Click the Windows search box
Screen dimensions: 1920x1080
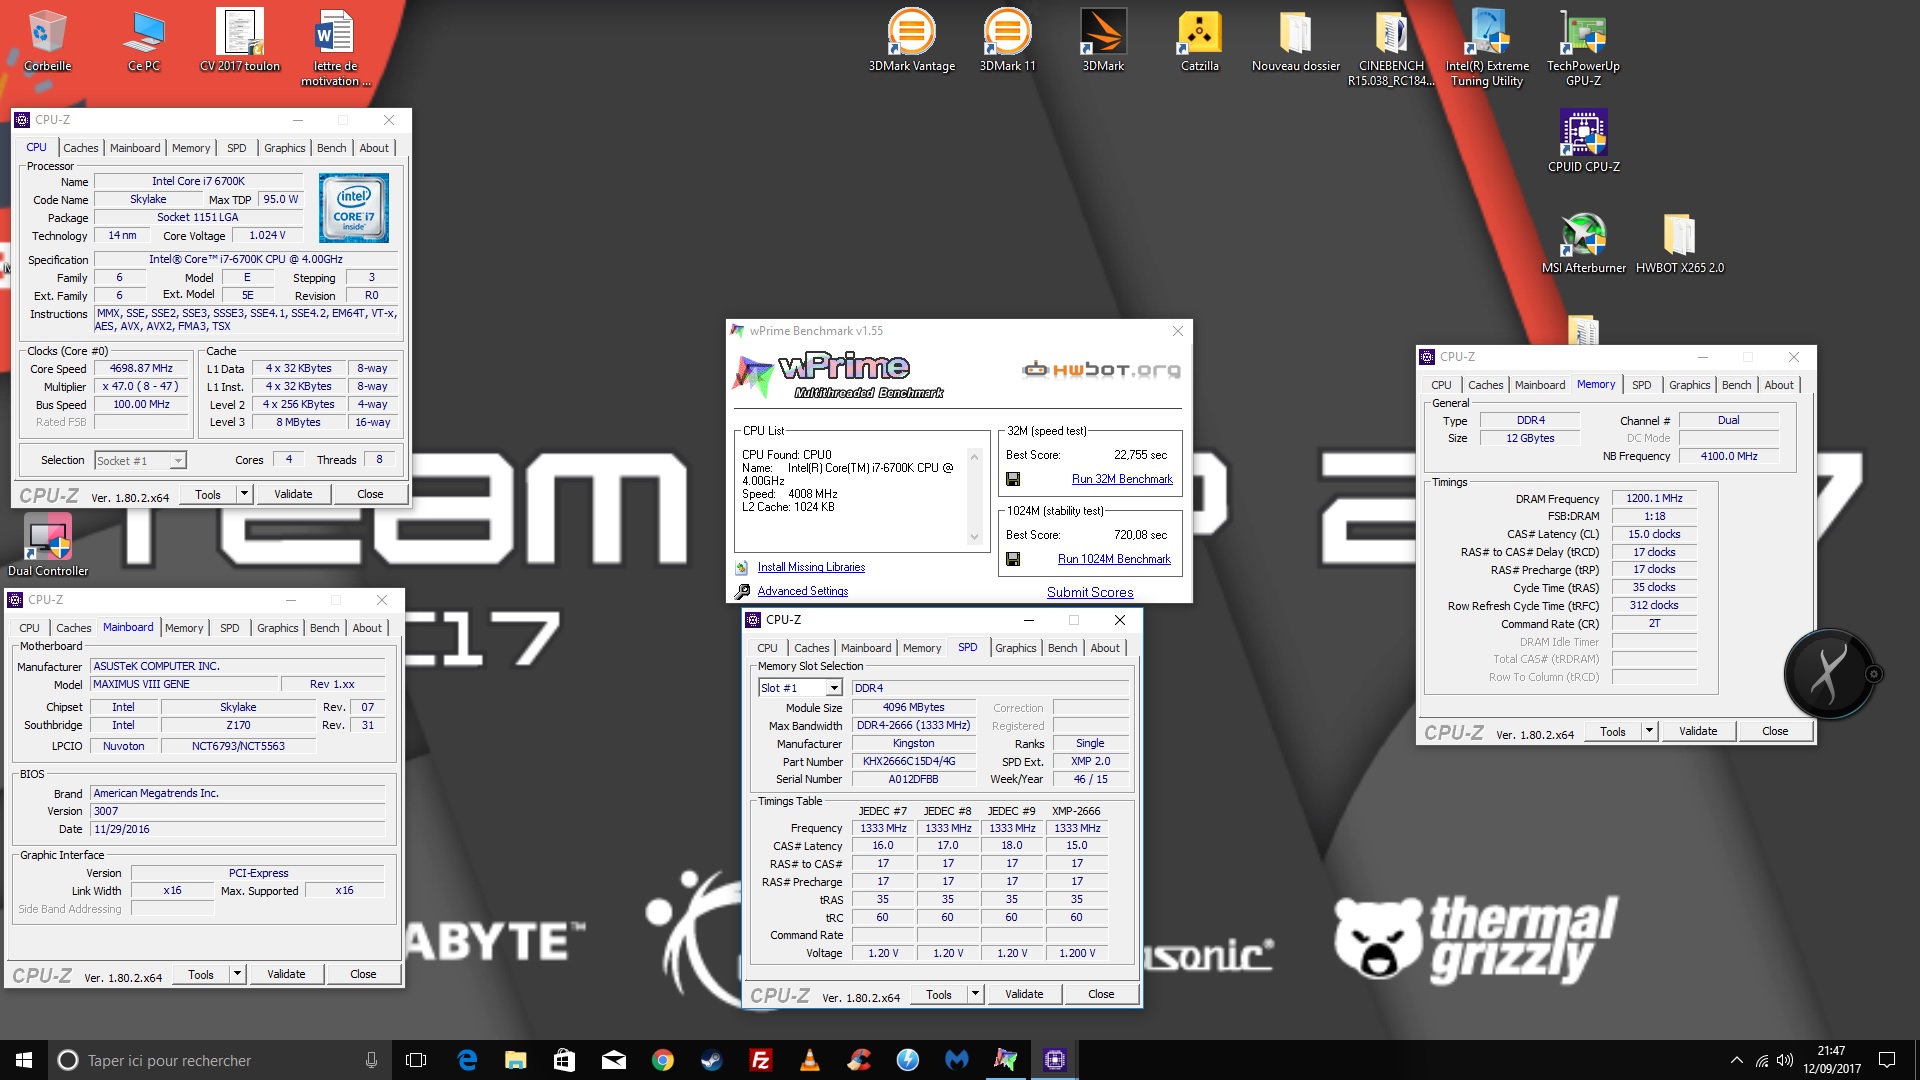[220, 1060]
